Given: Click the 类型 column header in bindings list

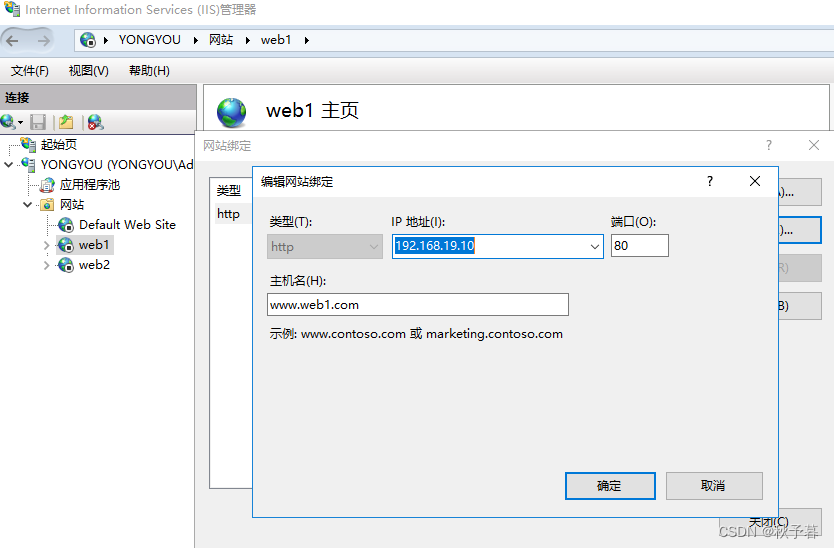Looking at the screenshot, I should [x=229, y=190].
